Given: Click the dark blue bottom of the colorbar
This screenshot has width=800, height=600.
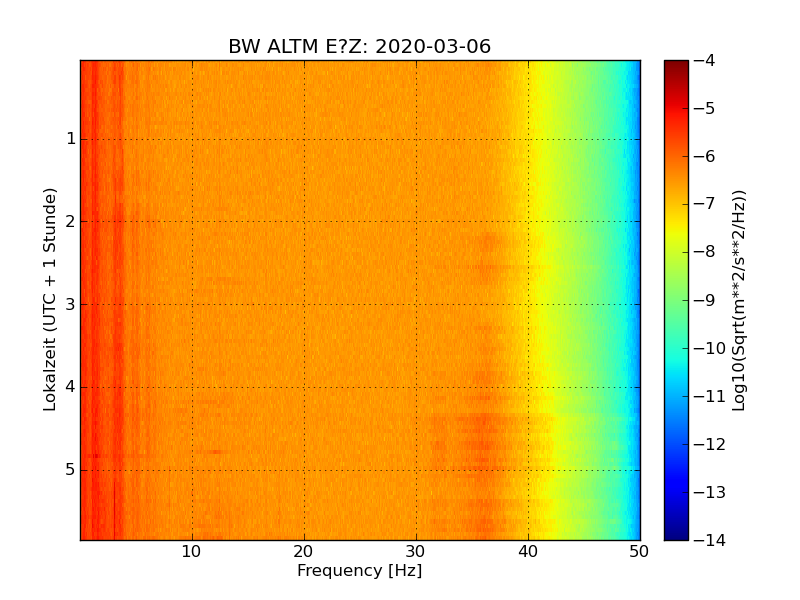Looking at the screenshot, I should click(x=677, y=531).
